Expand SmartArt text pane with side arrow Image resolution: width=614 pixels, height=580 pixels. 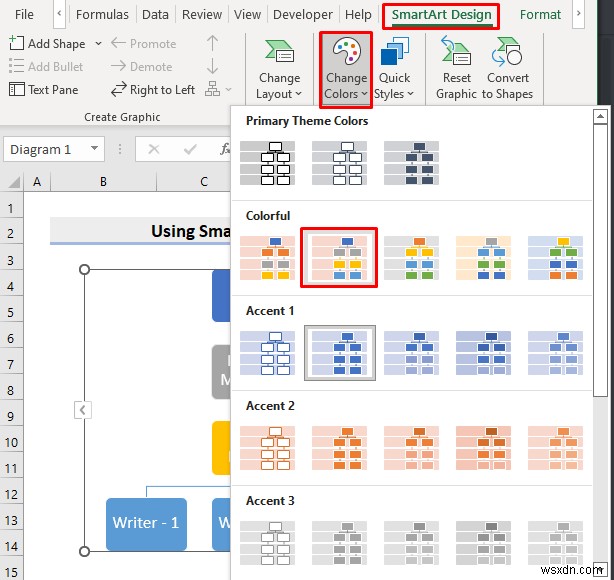pyautogui.click(x=83, y=410)
